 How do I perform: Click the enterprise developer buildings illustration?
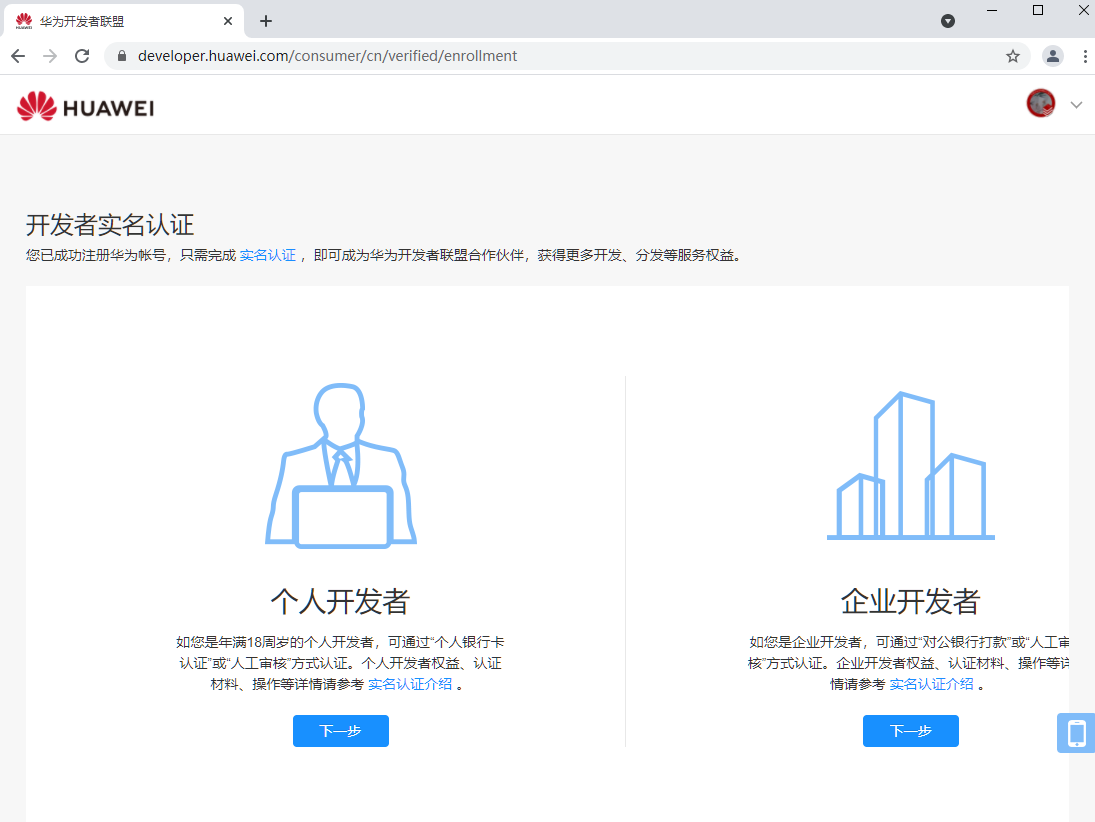[x=911, y=466]
